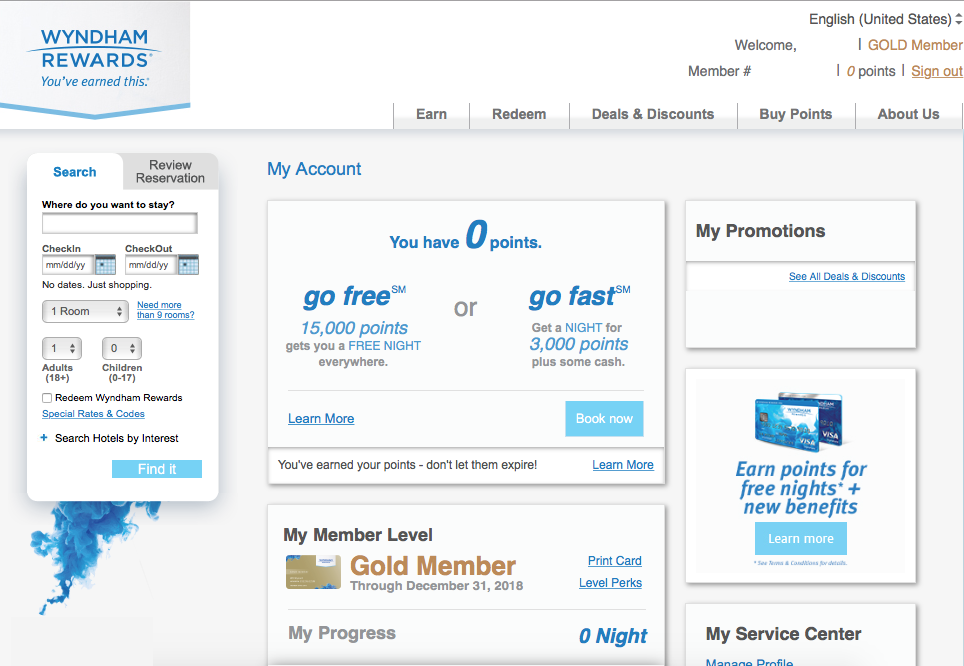Click the Sign out link
This screenshot has height=666, width=964.
(937, 71)
